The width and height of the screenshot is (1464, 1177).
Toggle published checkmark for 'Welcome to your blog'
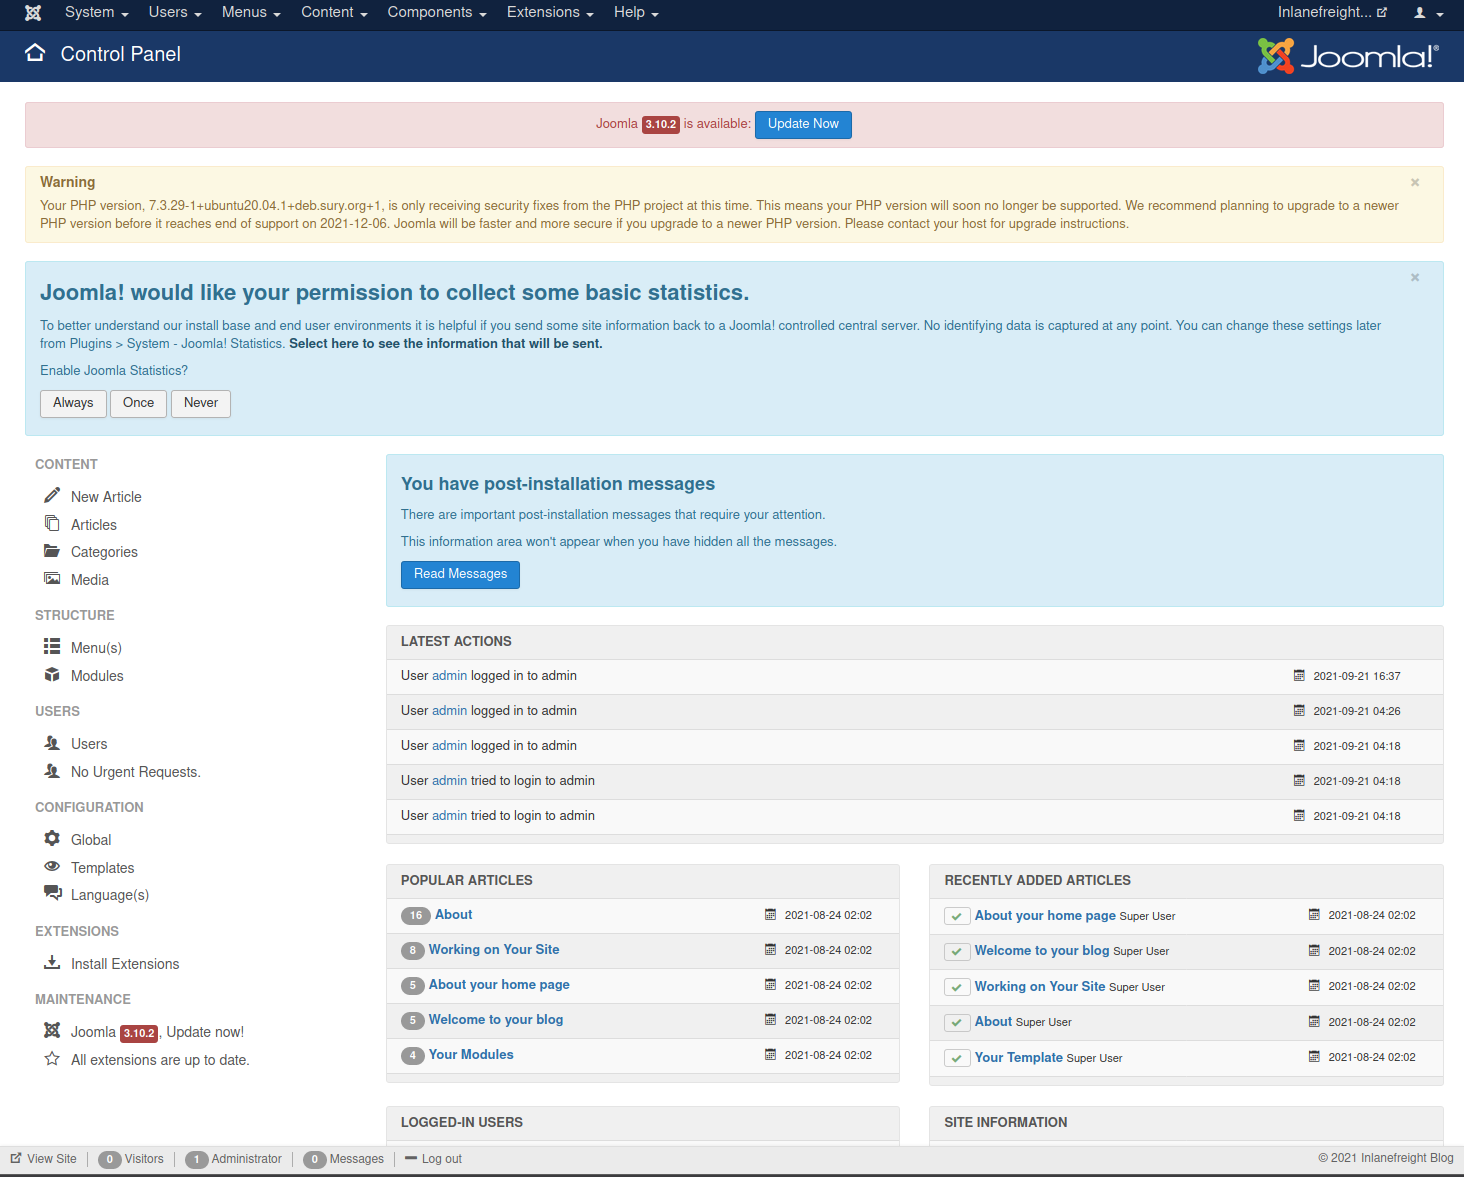tap(957, 952)
